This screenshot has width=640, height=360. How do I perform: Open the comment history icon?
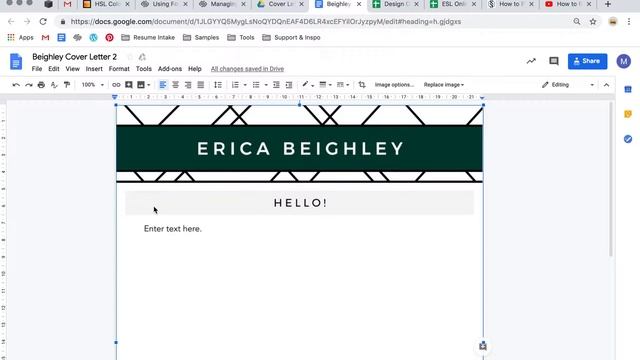[x=554, y=61]
